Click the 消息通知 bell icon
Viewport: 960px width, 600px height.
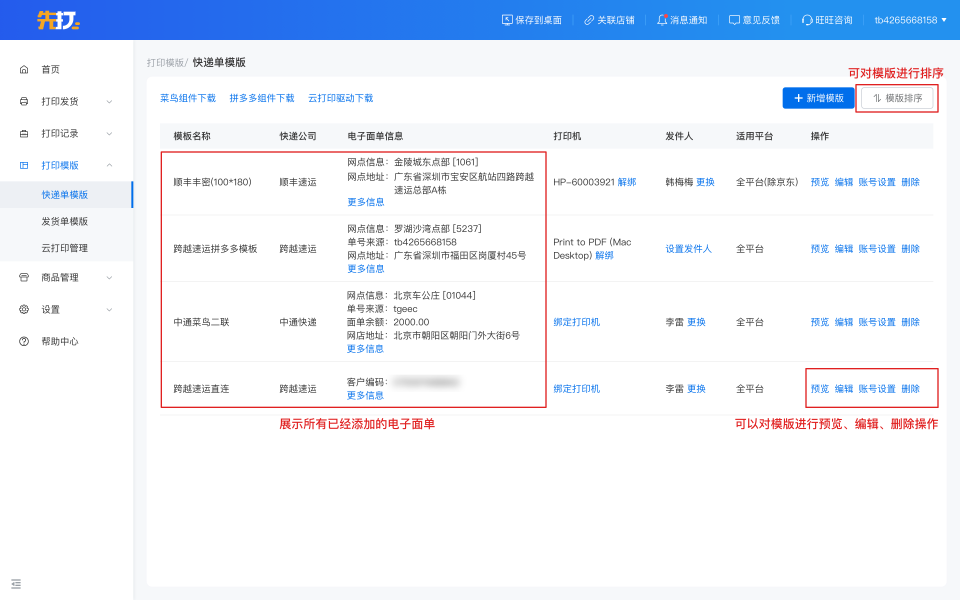[x=661, y=20]
